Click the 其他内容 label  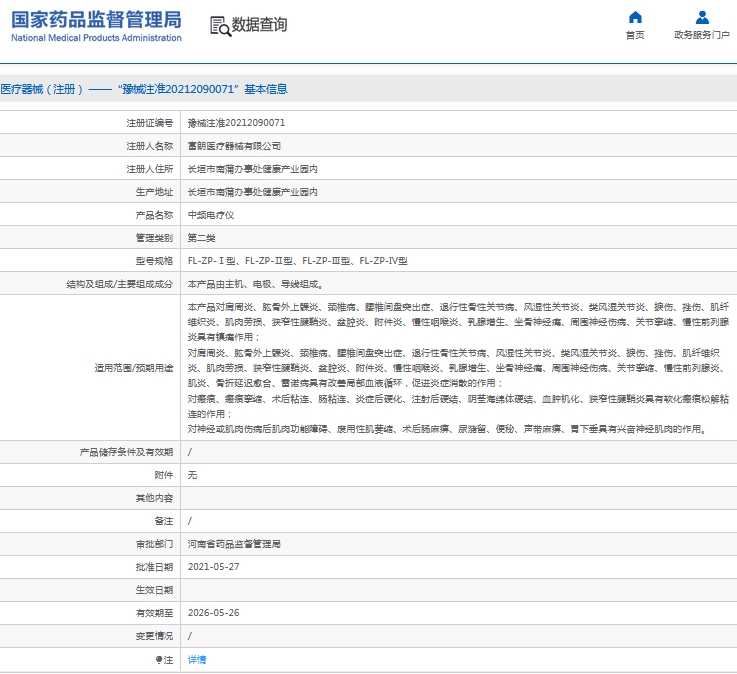click(x=154, y=498)
